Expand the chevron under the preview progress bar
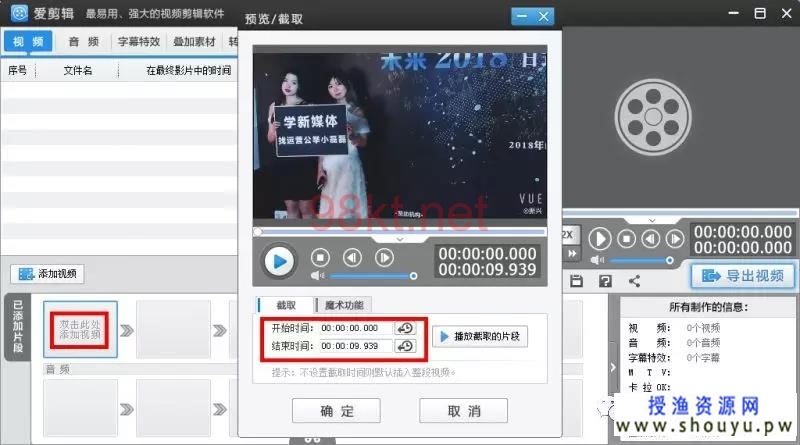This screenshot has width=800, height=445. [x=399, y=239]
